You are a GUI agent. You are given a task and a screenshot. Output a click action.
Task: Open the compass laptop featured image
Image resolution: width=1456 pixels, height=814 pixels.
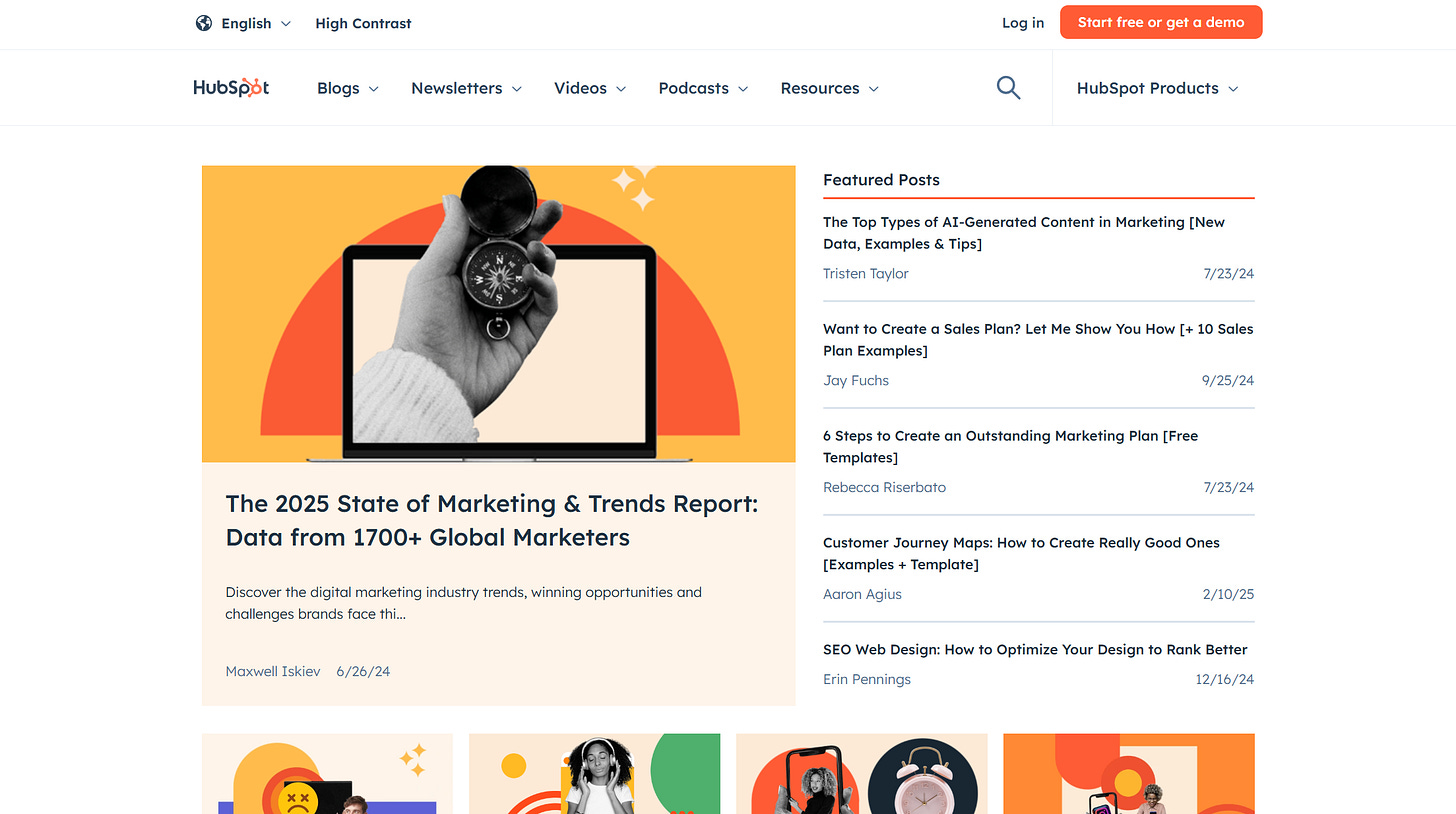499,314
